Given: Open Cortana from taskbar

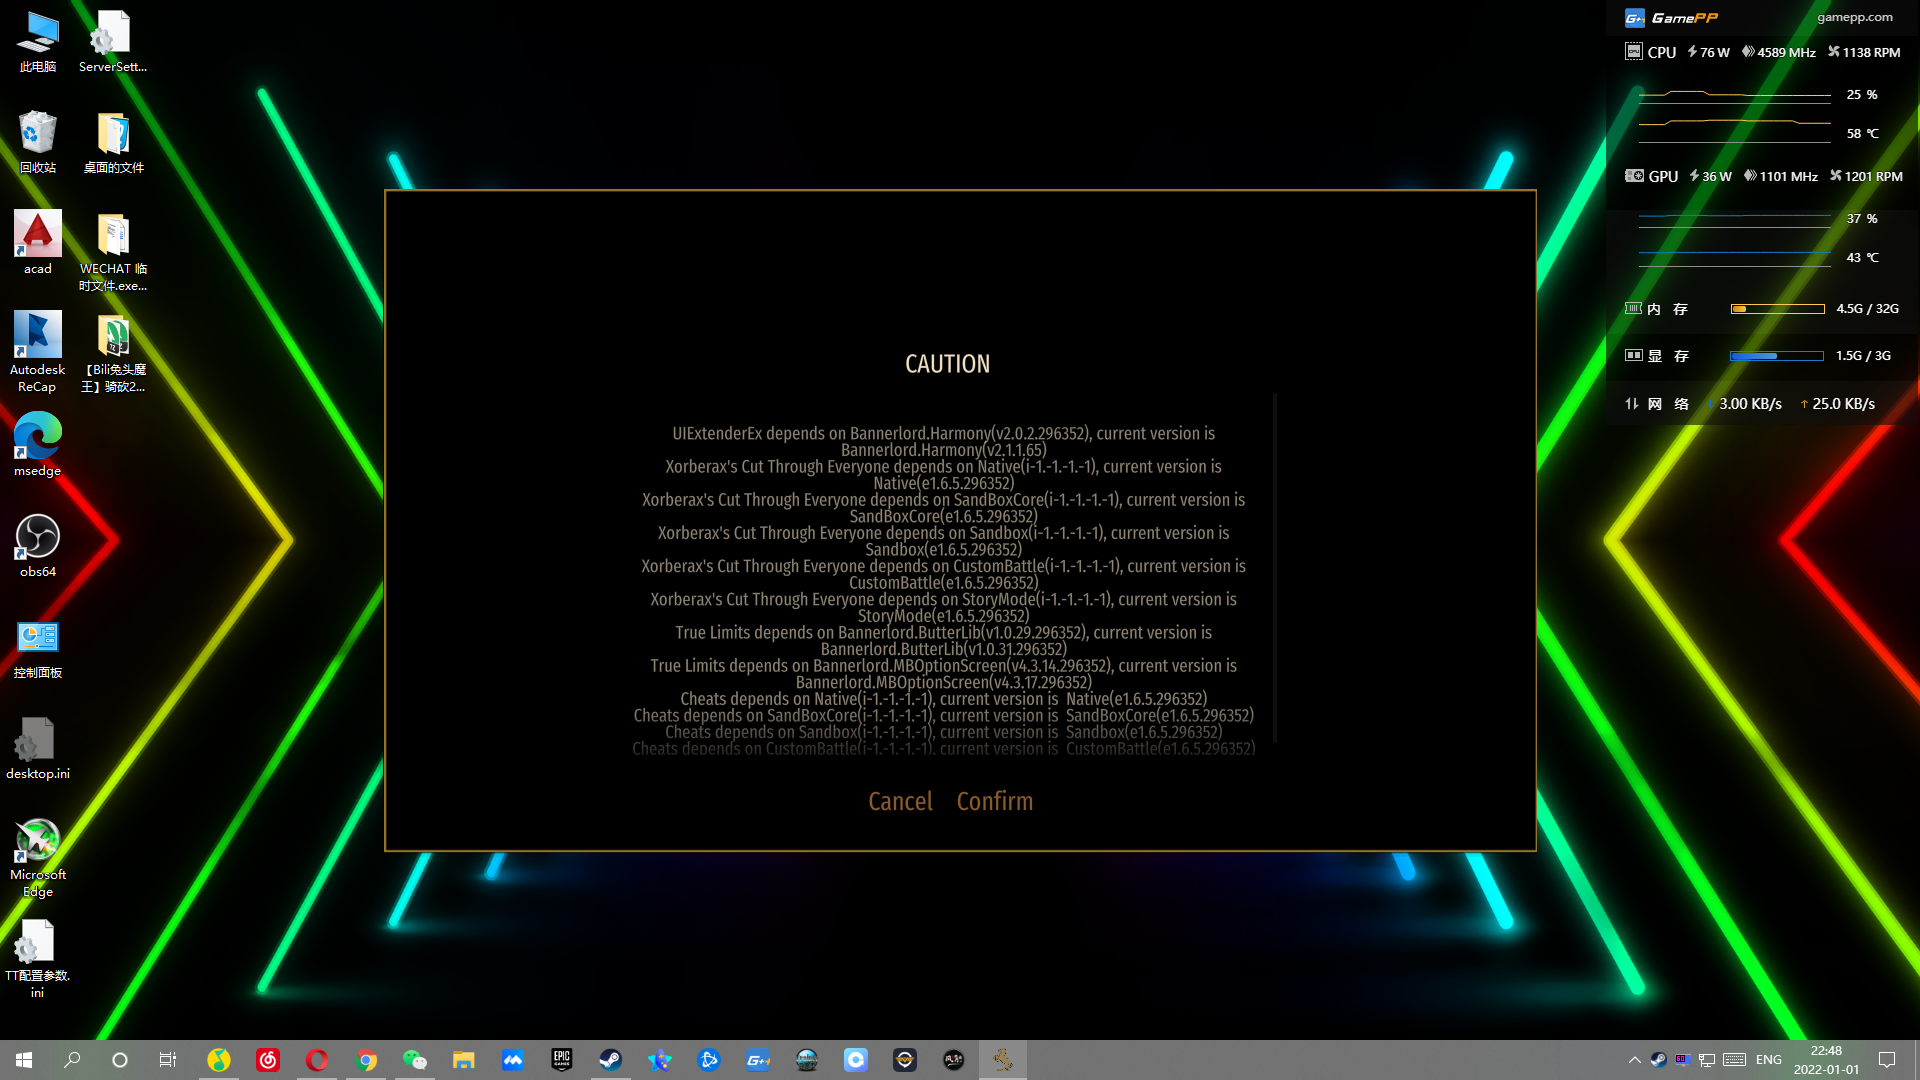Looking at the screenshot, I should coord(120,1060).
